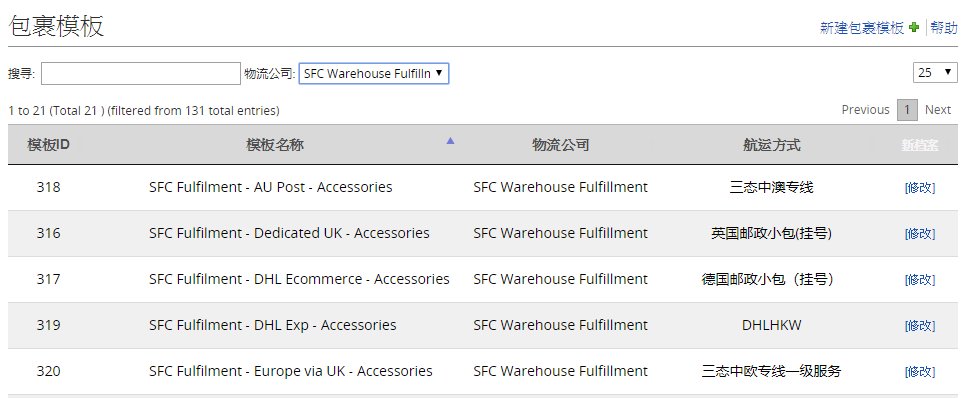Click the green plus new template icon
The image size is (967, 398).
tap(914, 28)
